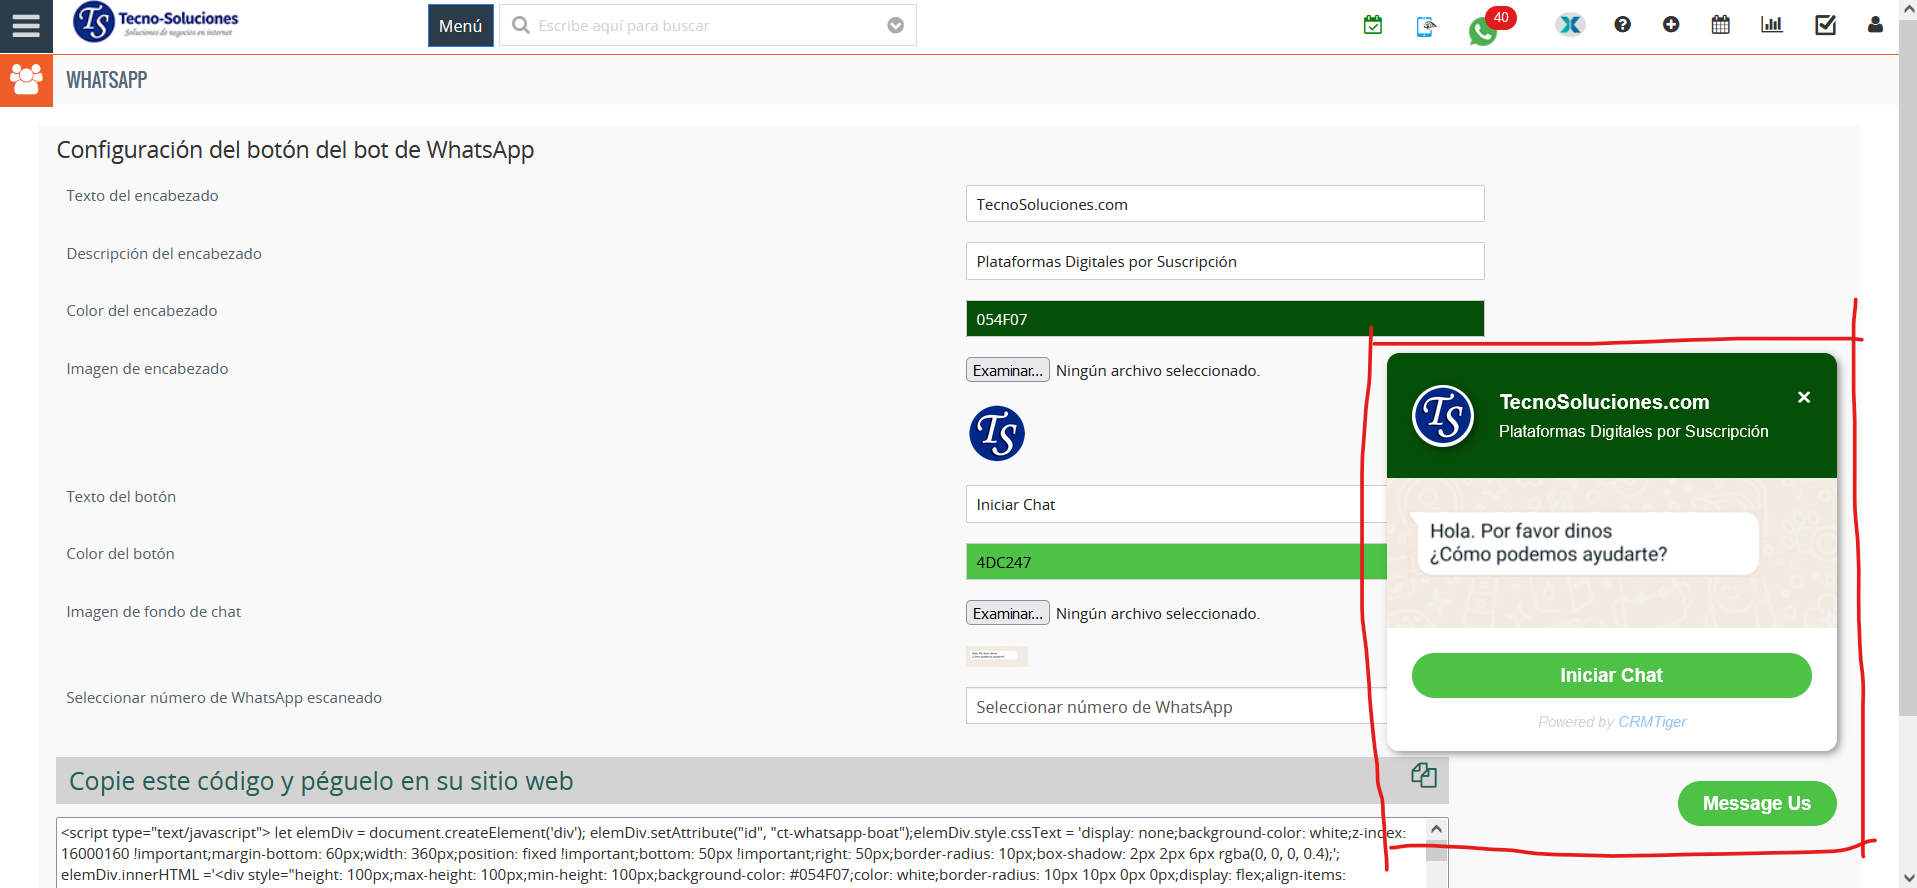Open the user profile icon
Viewport: 1917px width, 888px height.
(x=1874, y=25)
